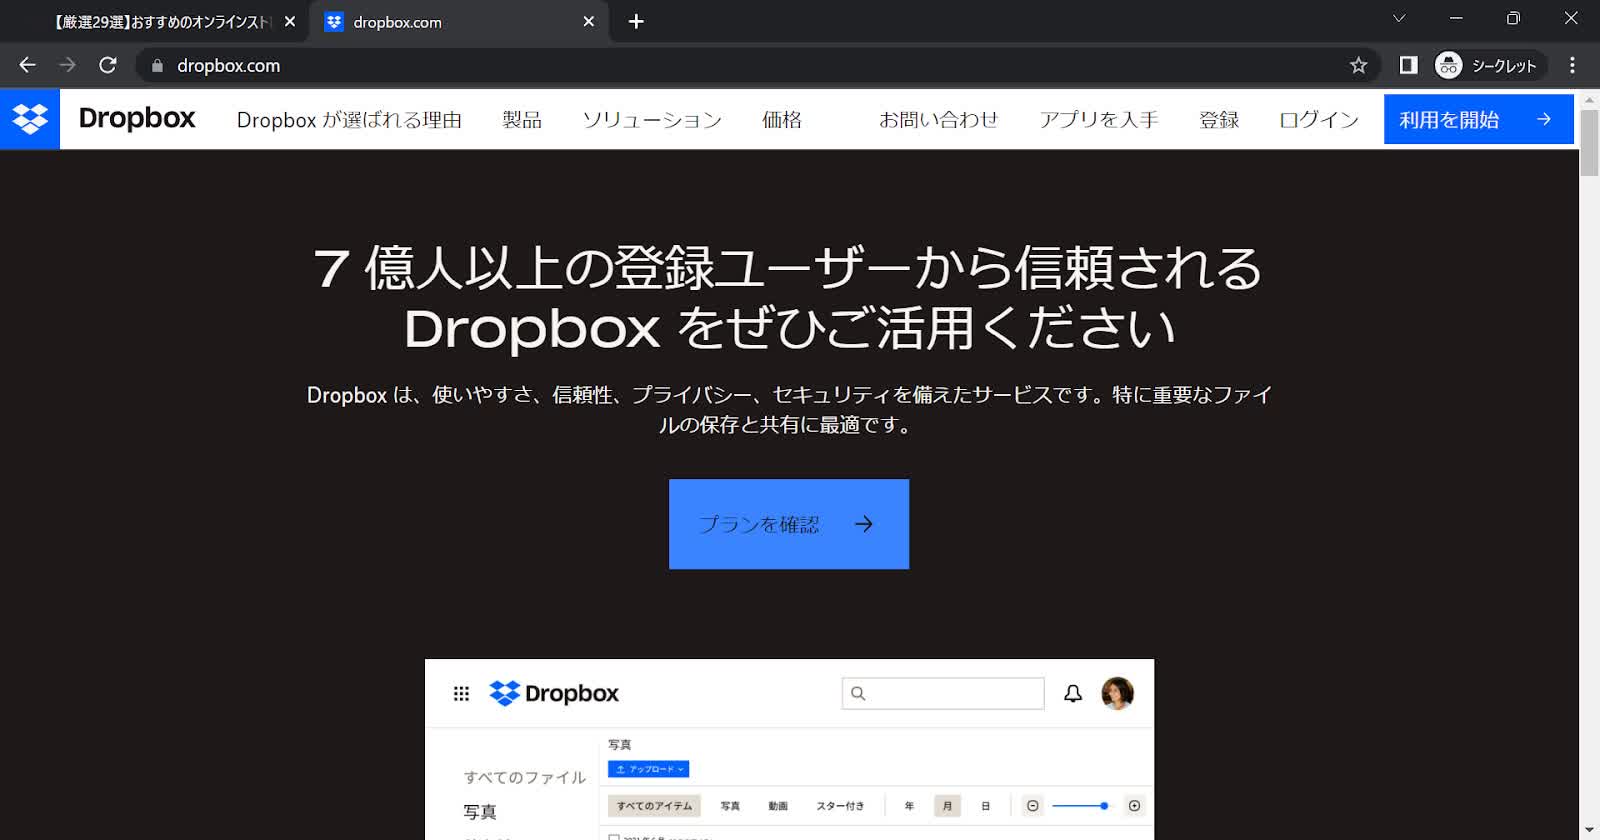Click the 利用を開始 button
This screenshot has height=840, width=1600.
(1478, 119)
